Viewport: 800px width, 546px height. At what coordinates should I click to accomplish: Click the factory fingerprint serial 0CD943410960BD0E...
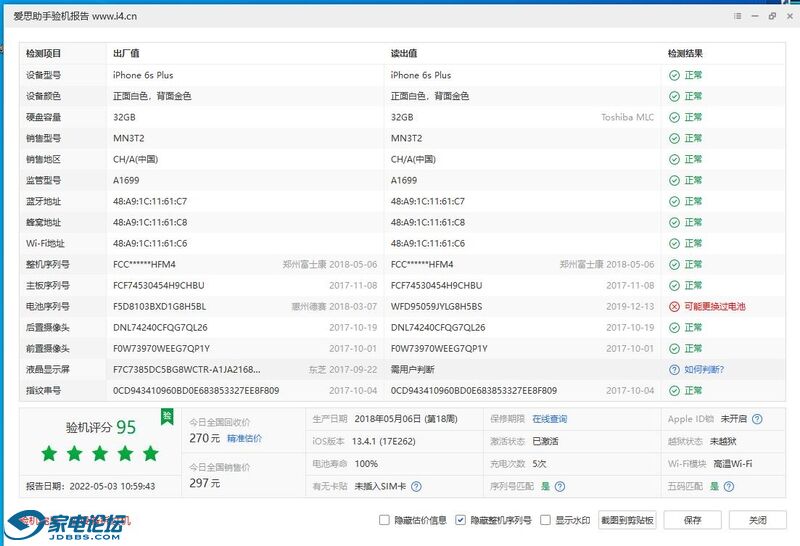point(196,390)
